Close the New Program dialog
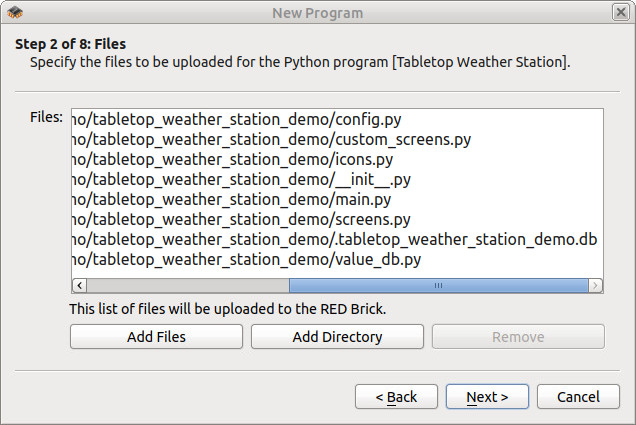The width and height of the screenshot is (636, 425). click(621, 12)
